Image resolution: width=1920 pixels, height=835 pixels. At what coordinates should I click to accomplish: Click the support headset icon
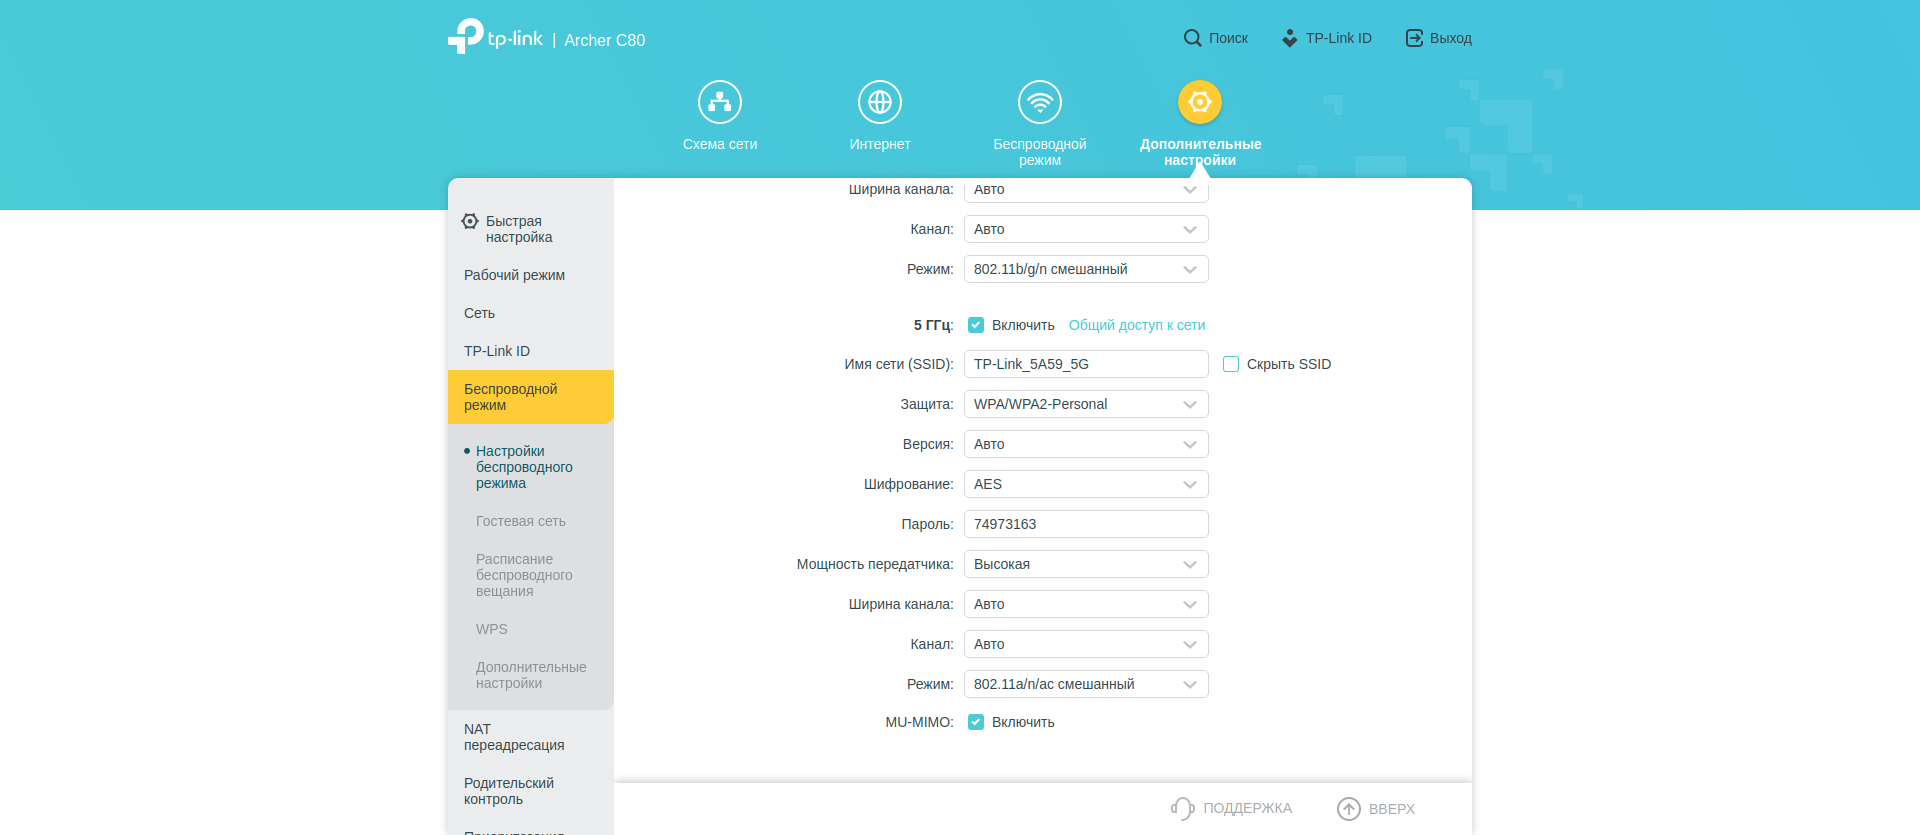(x=1182, y=808)
